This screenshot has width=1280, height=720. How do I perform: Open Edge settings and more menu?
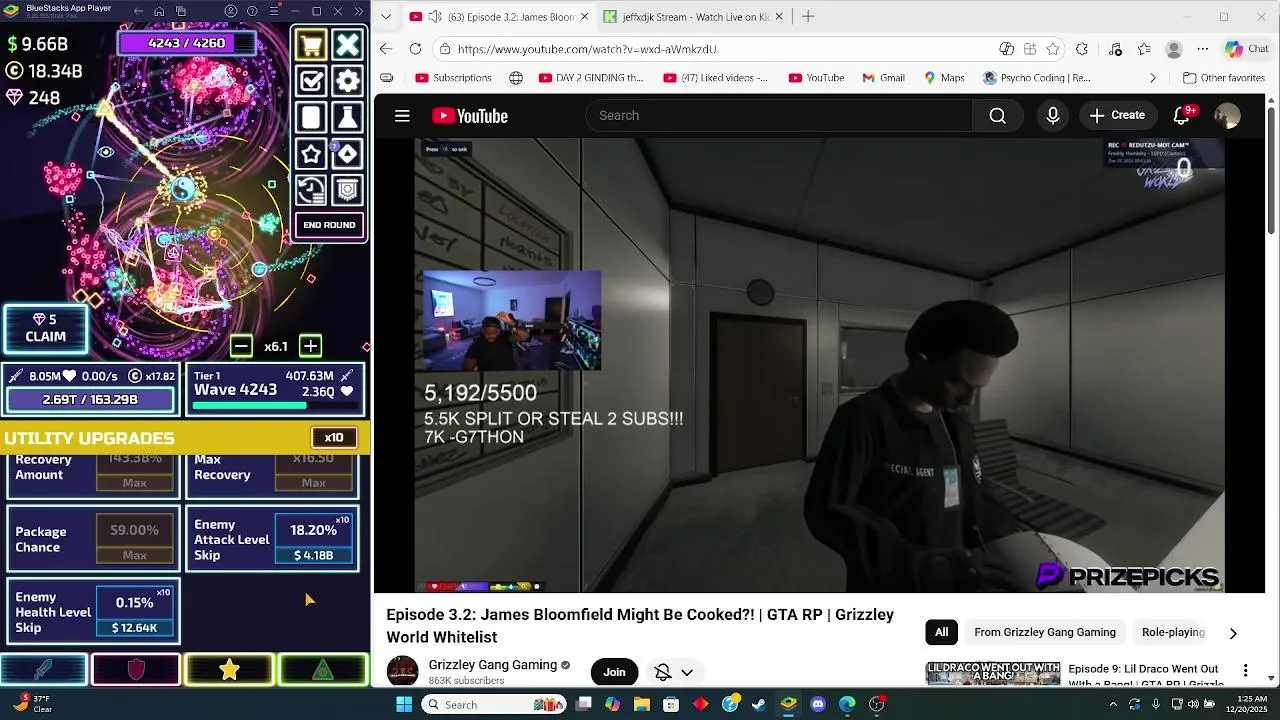tap(1203, 49)
